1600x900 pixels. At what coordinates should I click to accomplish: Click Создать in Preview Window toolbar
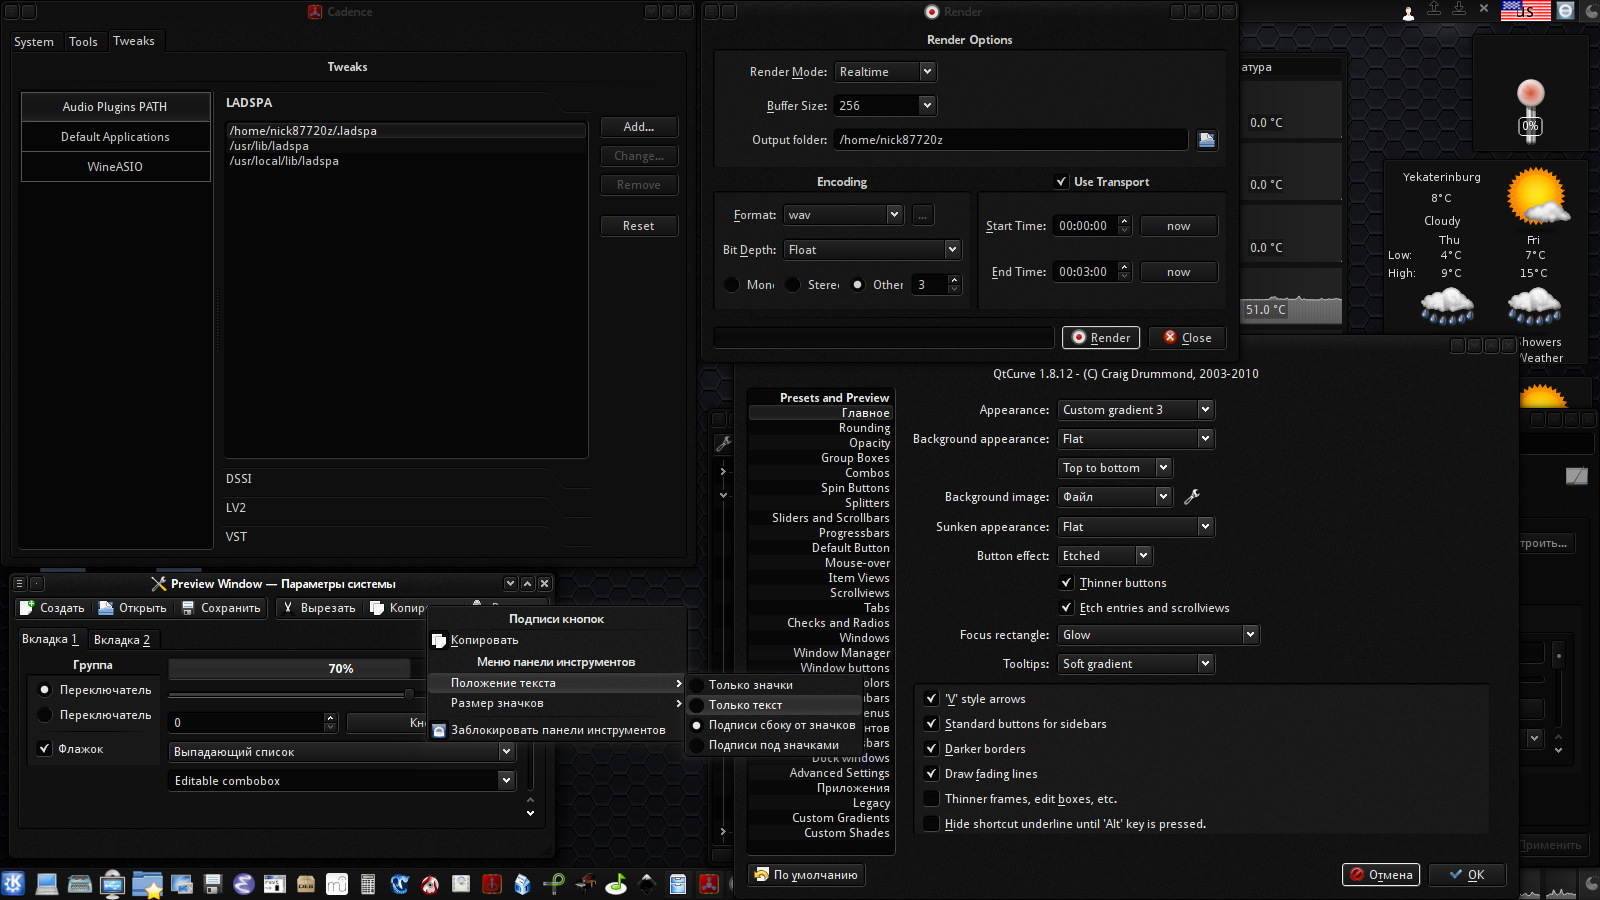[x=53, y=608]
